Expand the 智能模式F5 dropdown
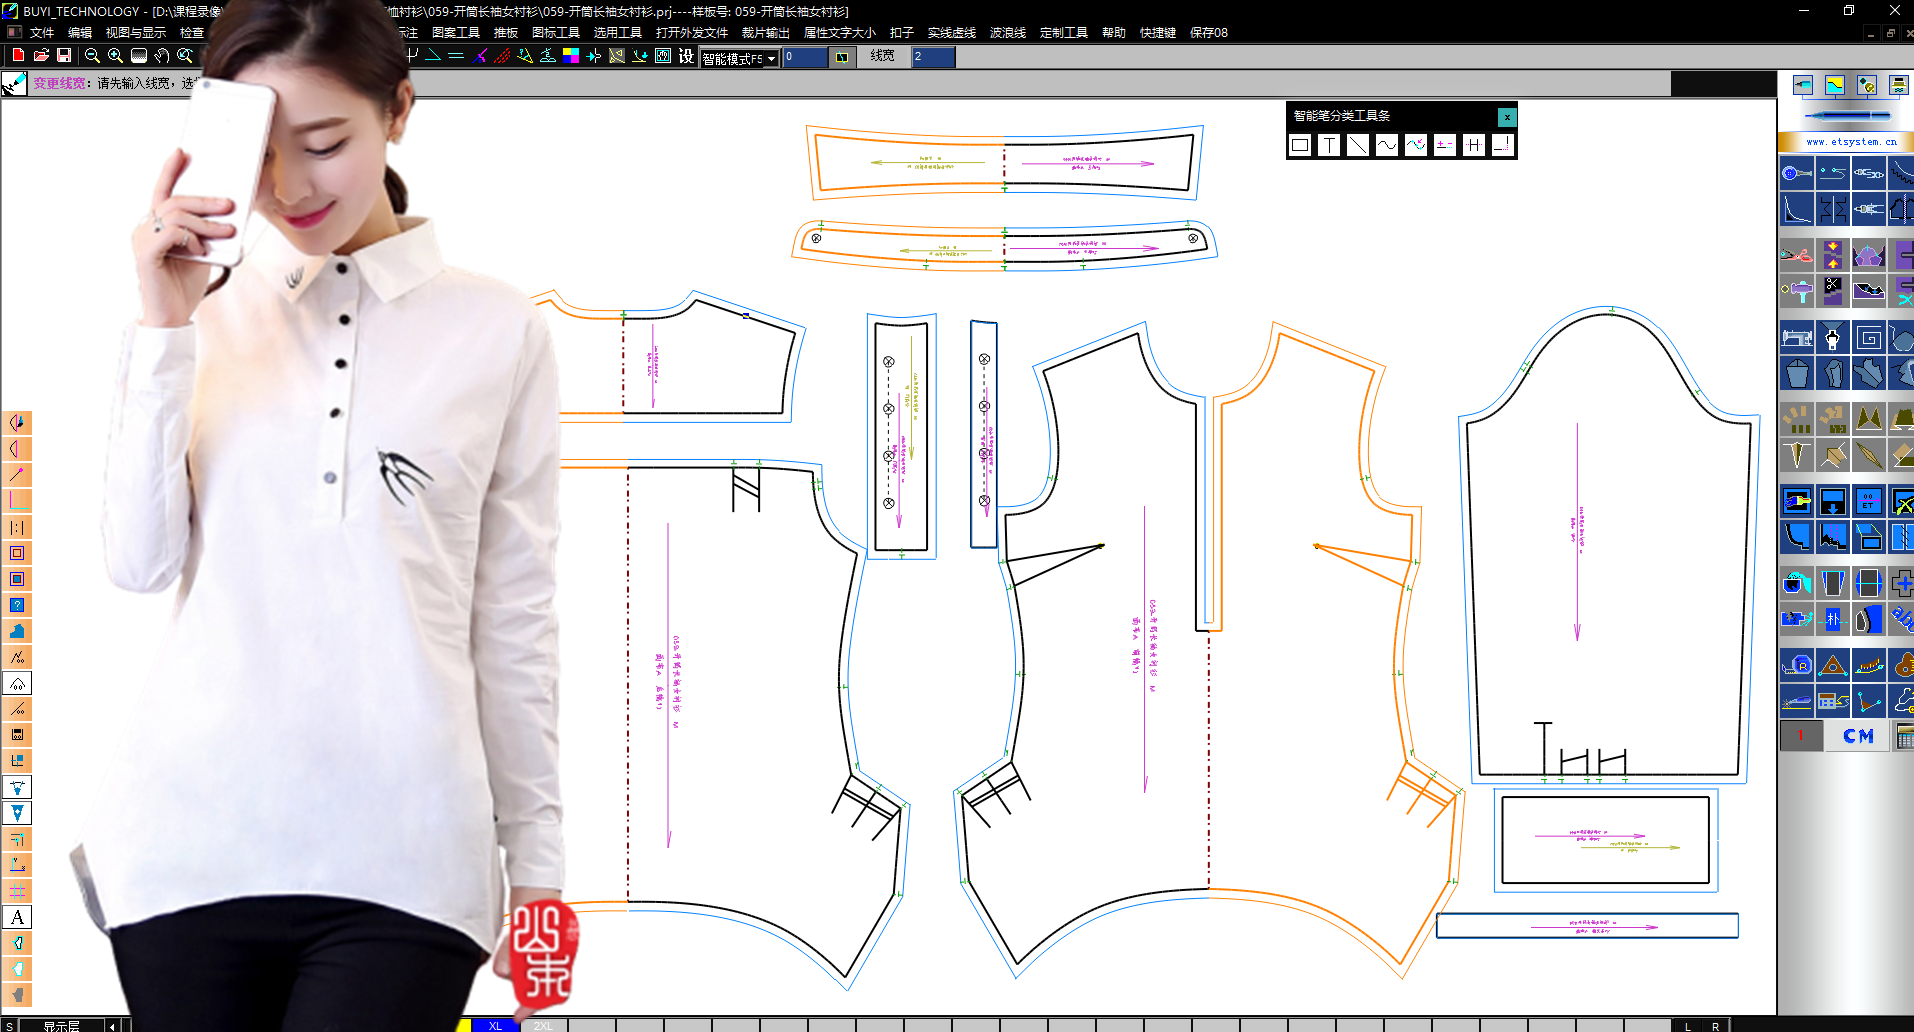Screen dimensions: 1914x1032 click(x=772, y=59)
